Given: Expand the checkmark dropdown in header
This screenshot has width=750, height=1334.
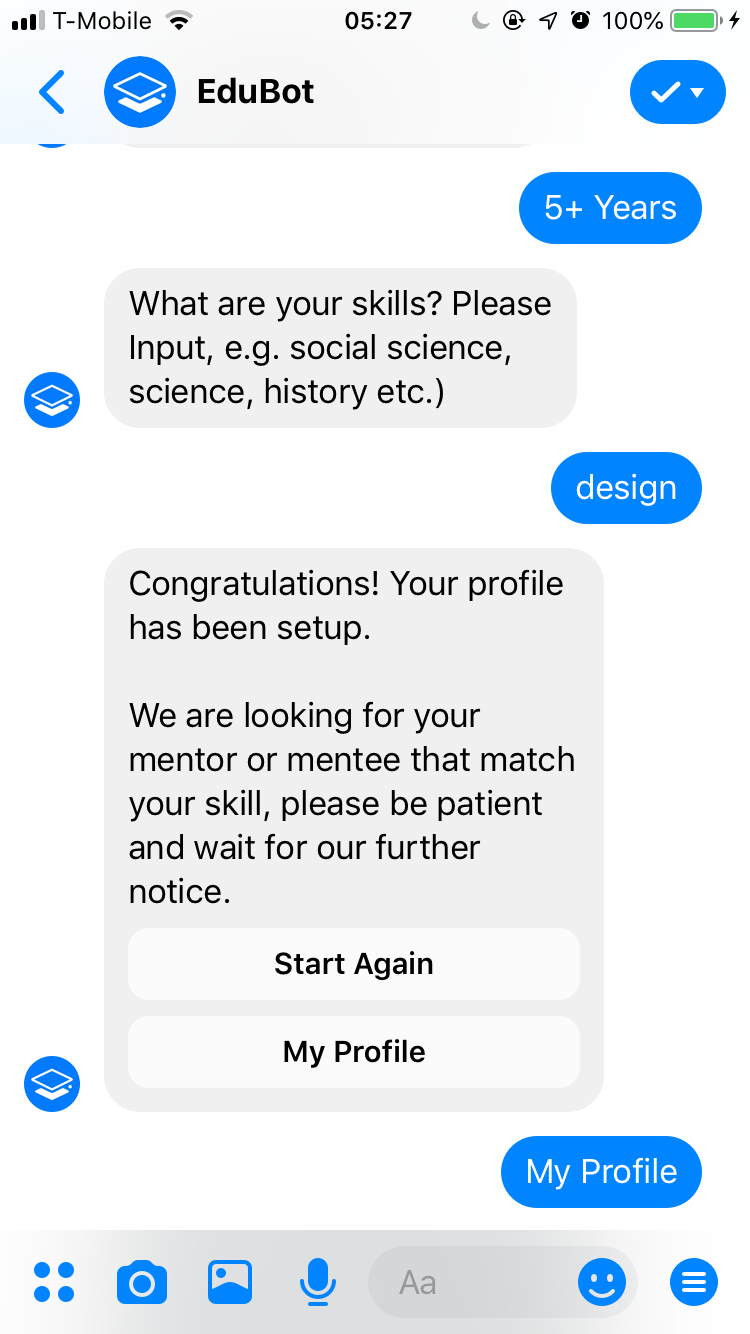Looking at the screenshot, I should pos(677,92).
